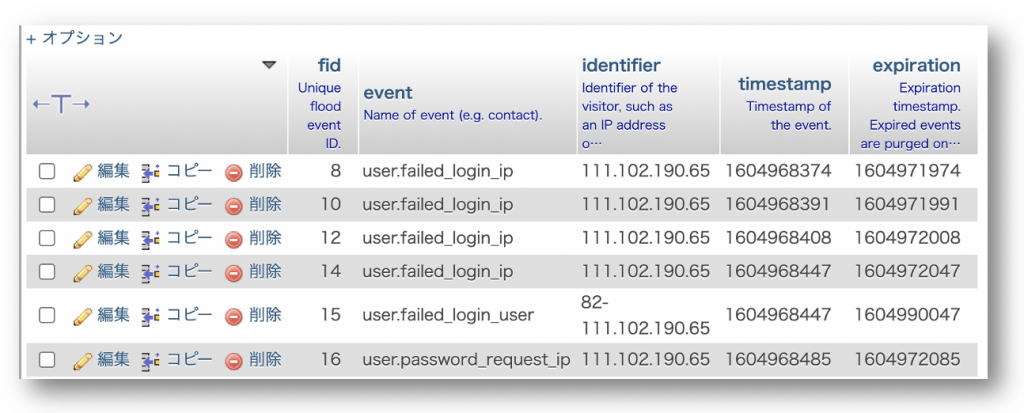1024x413 pixels.
Task: Click the red delete icon for fid 8
Action: point(233,173)
